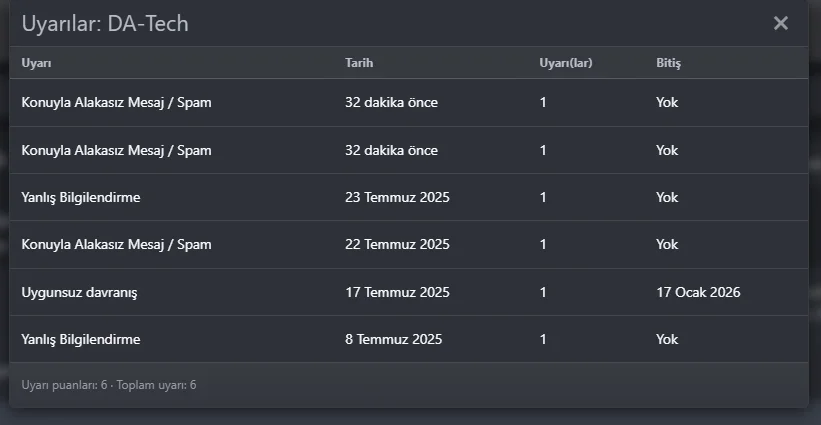Open Yanlış Bilgilendirme warning from 8 Temmuz 2025
Viewport: 821px width, 425px height.
coord(81,339)
